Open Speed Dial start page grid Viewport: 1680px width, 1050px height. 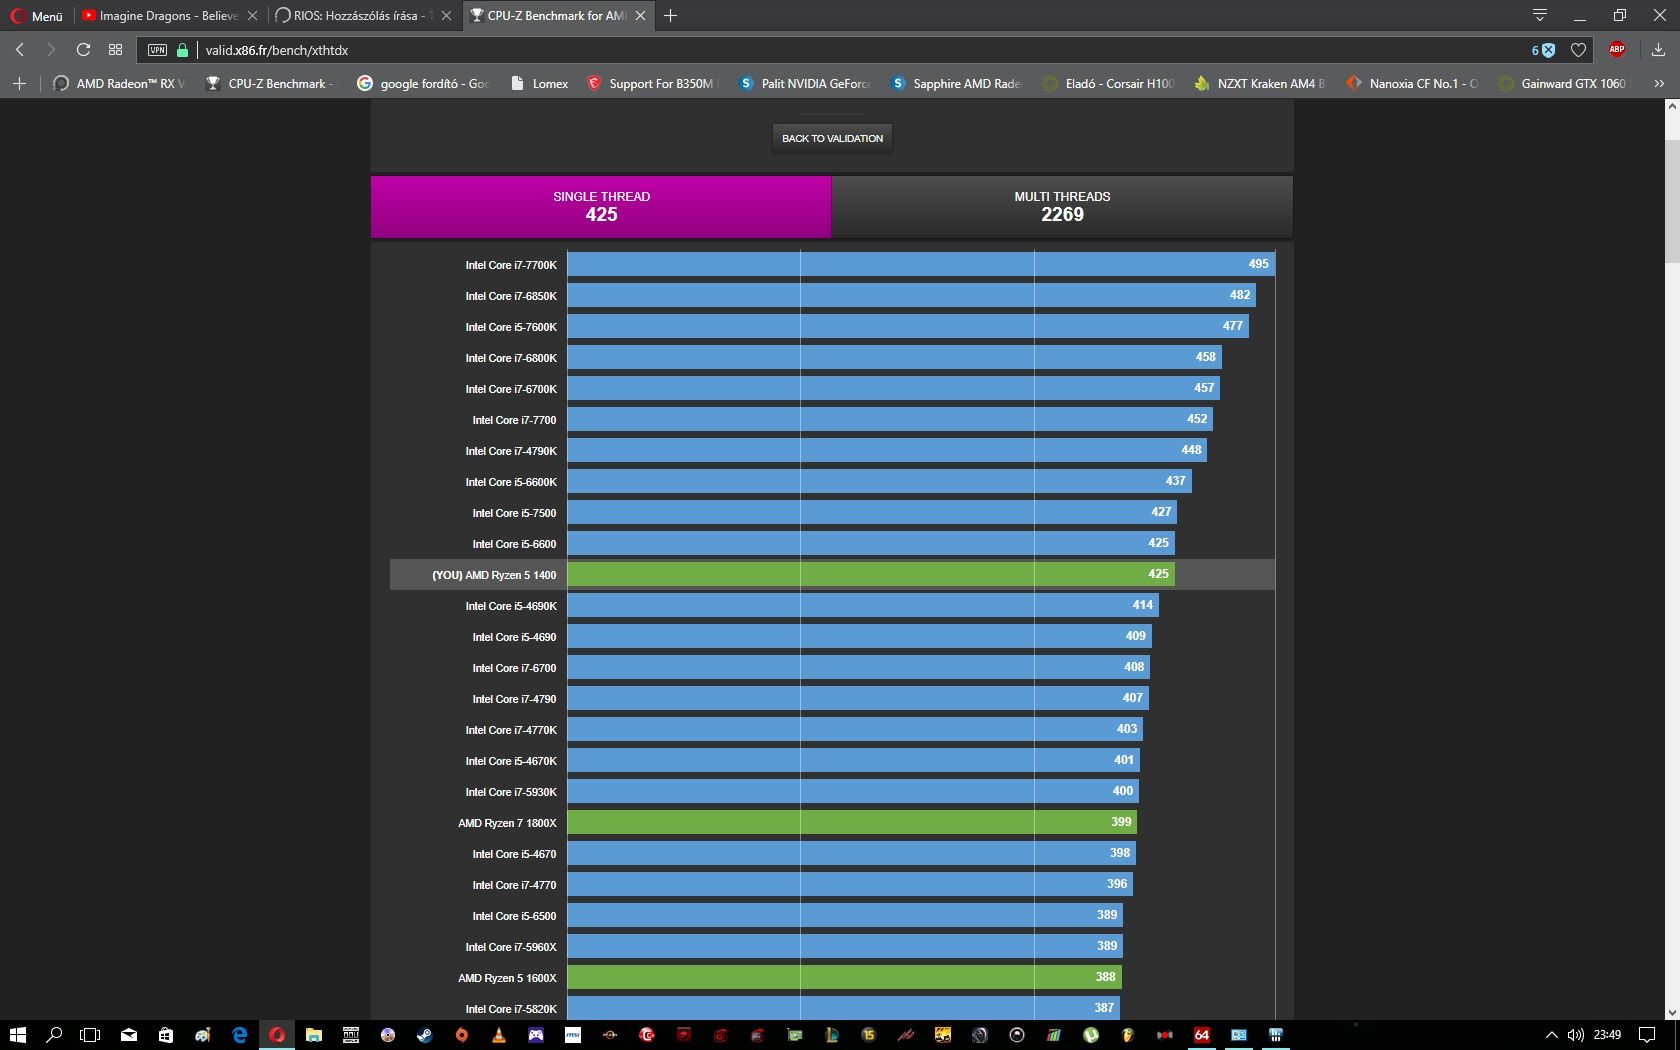coord(115,50)
